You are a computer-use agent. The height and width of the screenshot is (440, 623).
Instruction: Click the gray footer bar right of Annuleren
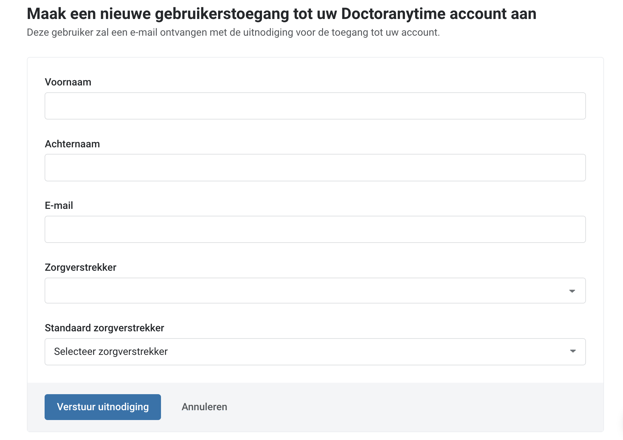point(415,407)
